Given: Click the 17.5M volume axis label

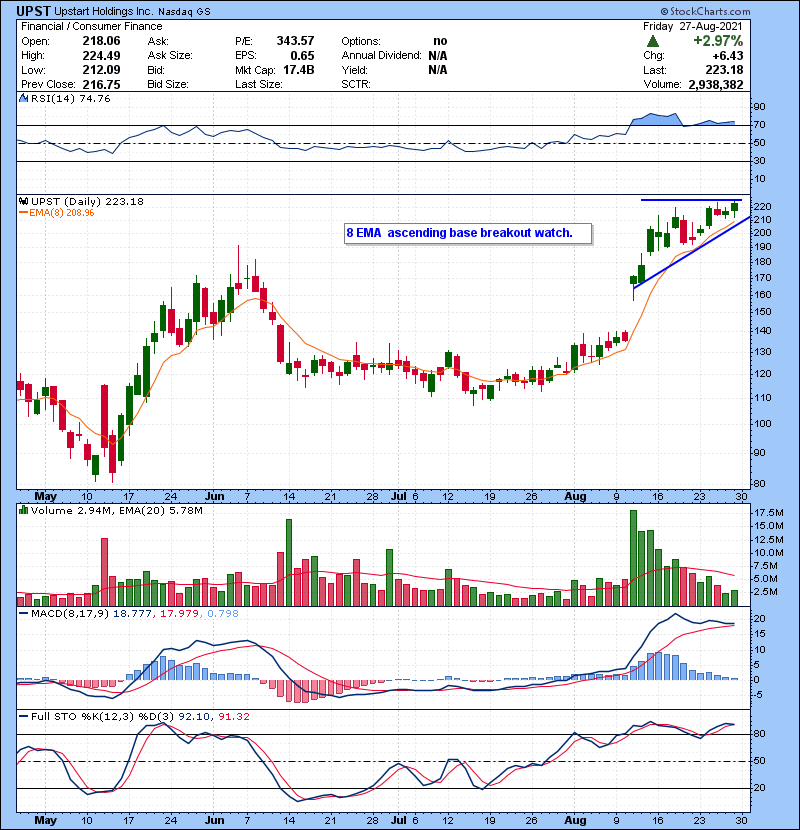Looking at the screenshot, I should [x=769, y=513].
